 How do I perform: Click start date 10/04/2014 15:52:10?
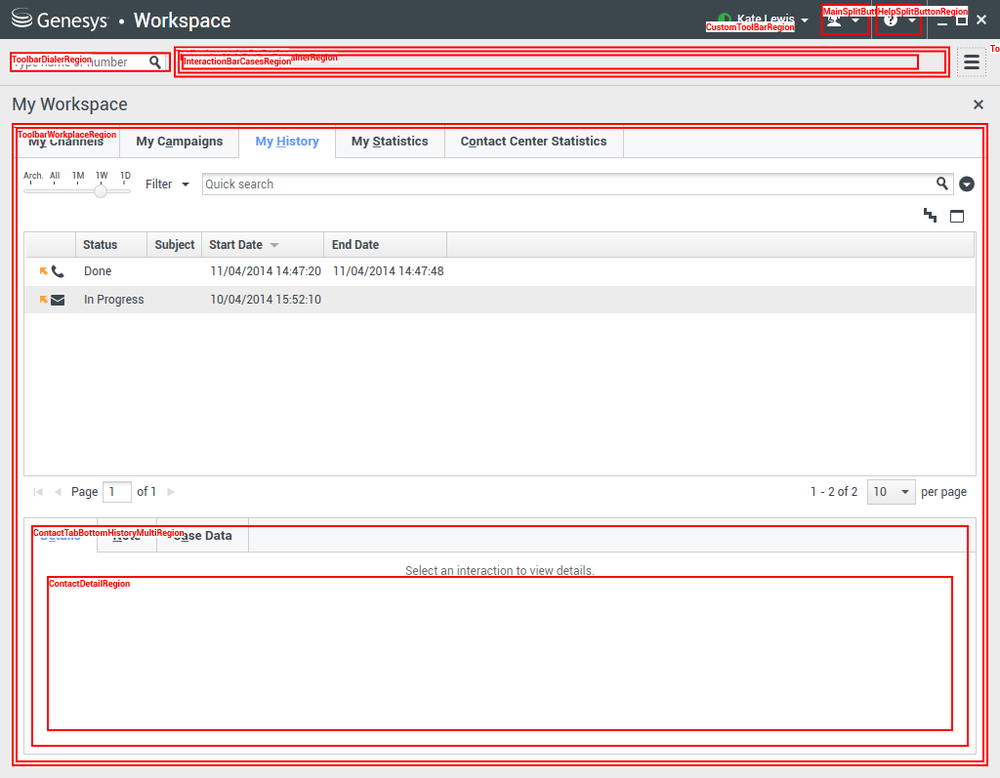[x=266, y=300]
